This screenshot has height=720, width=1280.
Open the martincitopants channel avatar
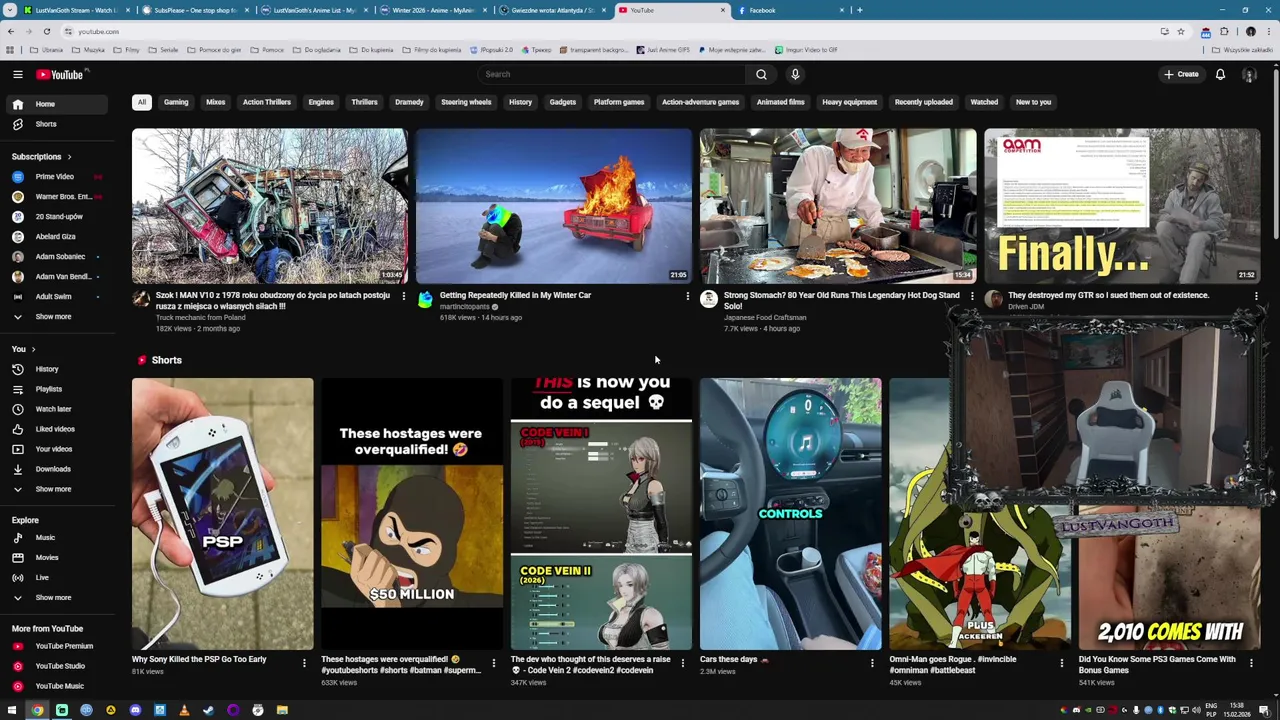tap(425, 299)
